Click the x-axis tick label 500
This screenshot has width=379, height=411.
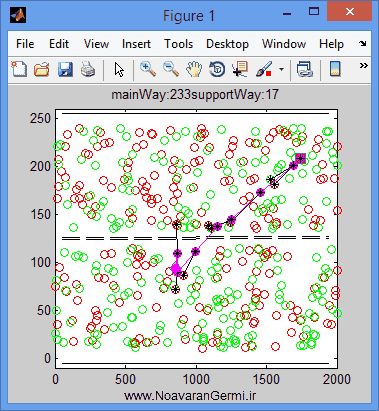pos(126,379)
